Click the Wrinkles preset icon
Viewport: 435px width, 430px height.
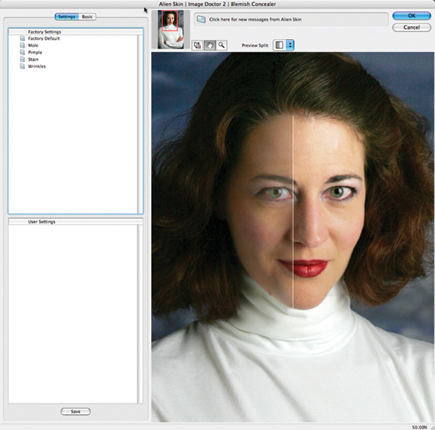(x=22, y=67)
